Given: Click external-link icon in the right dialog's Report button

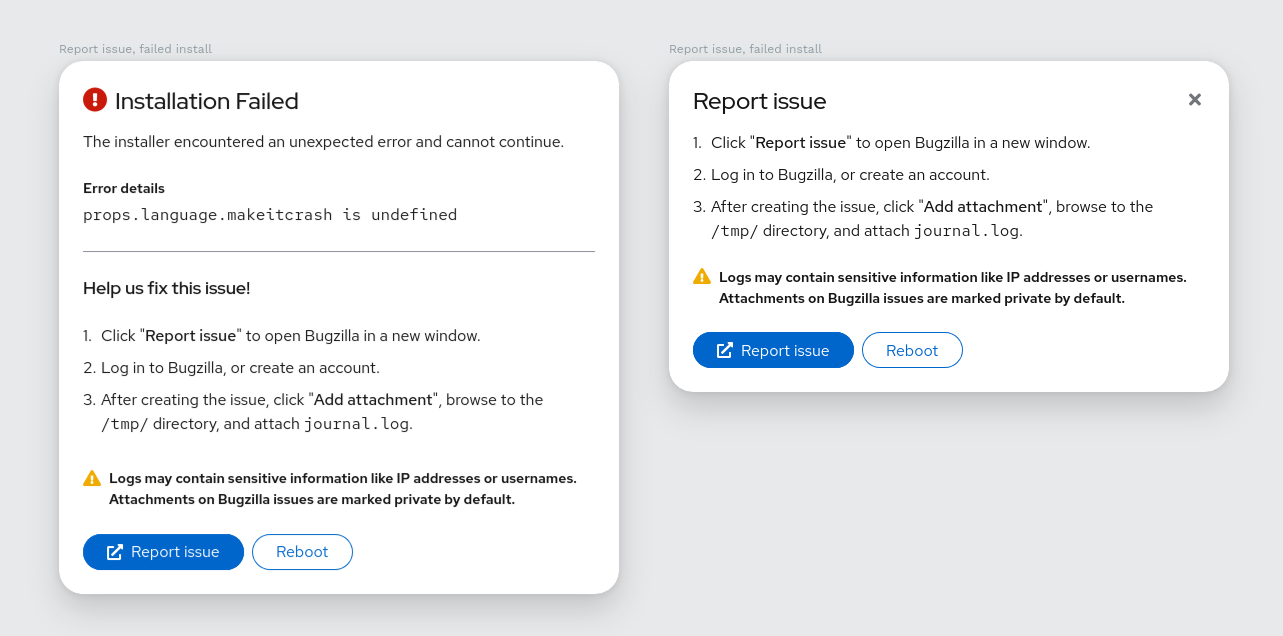Looking at the screenshot, I should tap(725, 351).
